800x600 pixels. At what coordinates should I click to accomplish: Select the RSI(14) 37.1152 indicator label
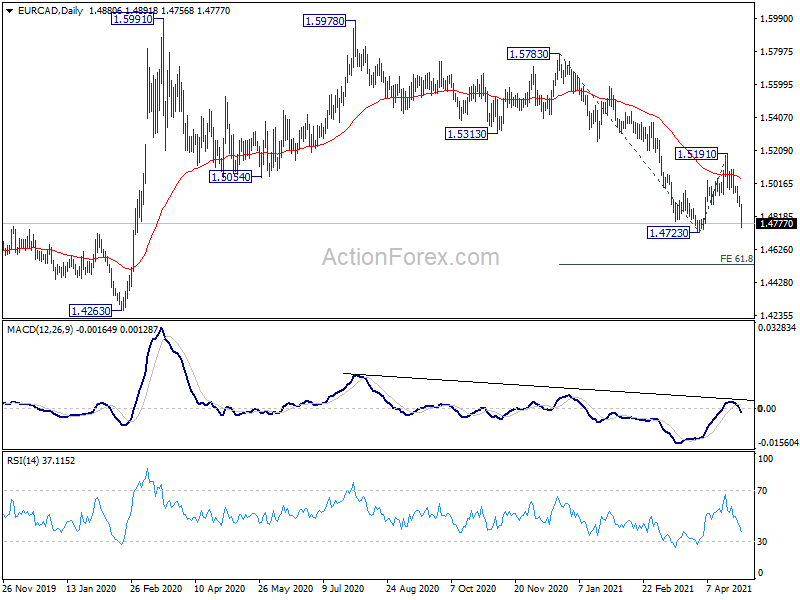click(41, 461)
